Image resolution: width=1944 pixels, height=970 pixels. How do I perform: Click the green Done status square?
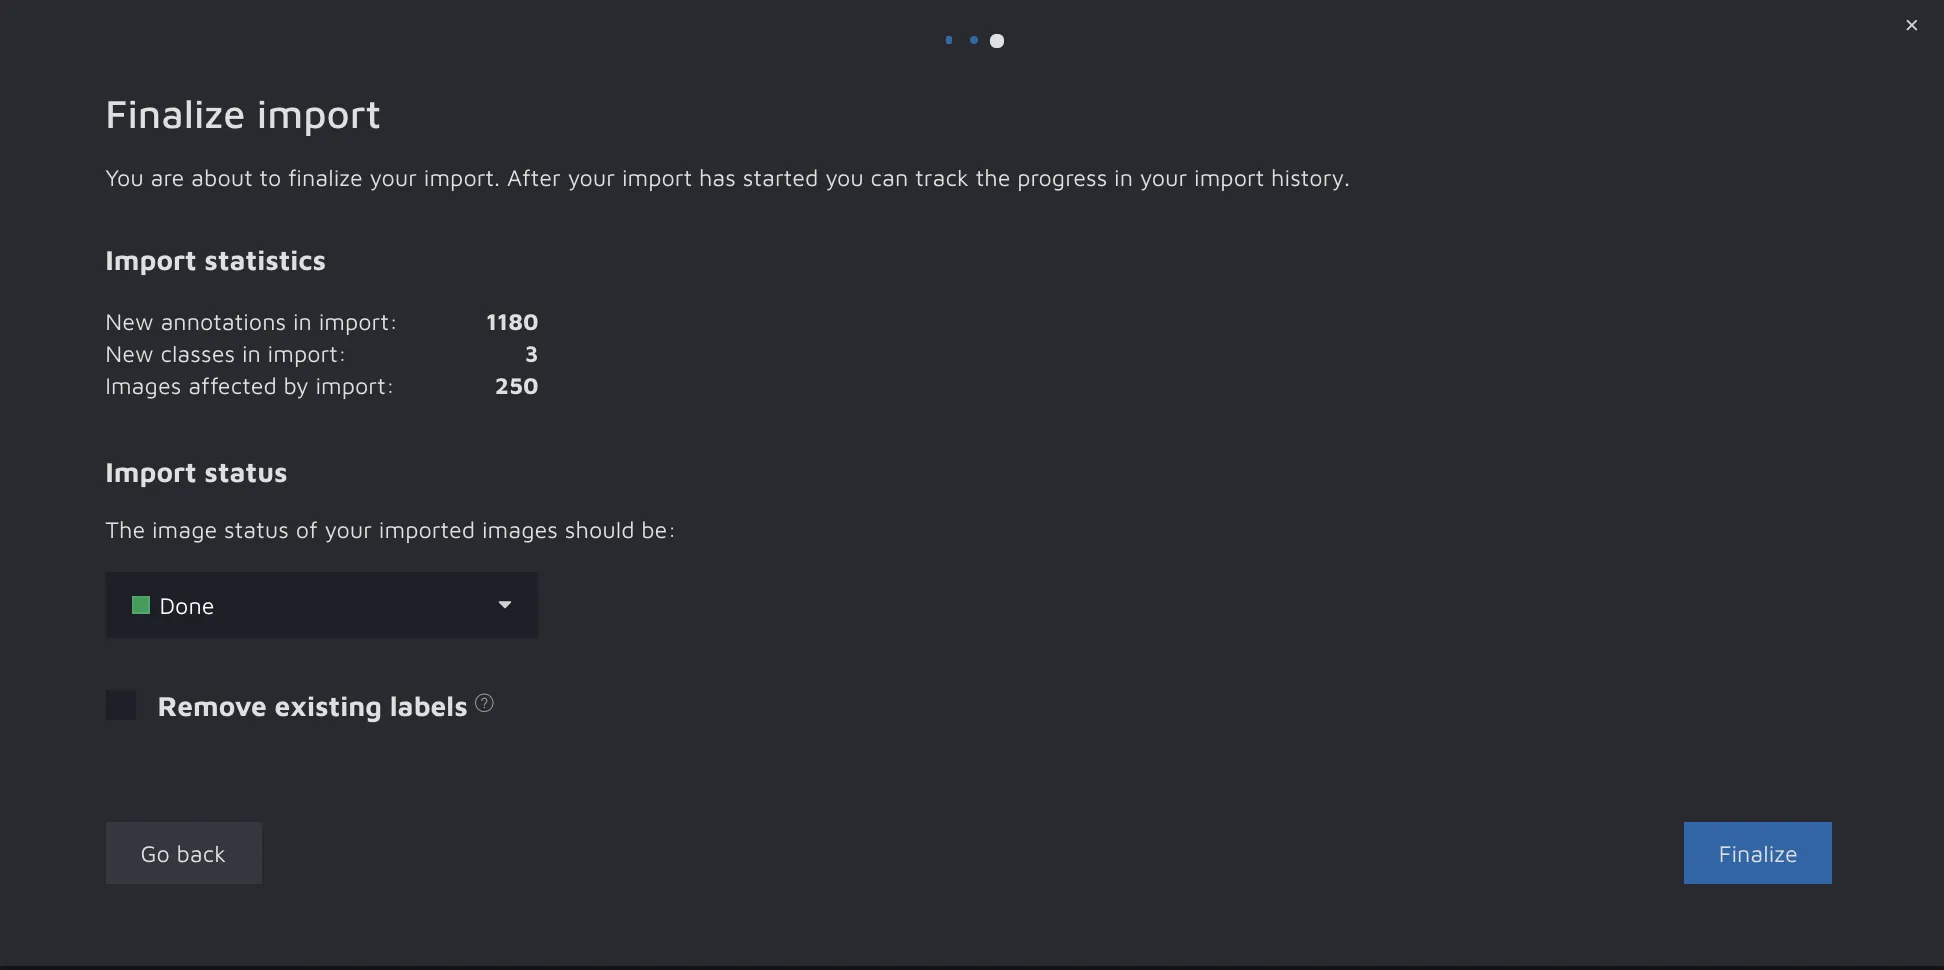click(x=141, y=605)
